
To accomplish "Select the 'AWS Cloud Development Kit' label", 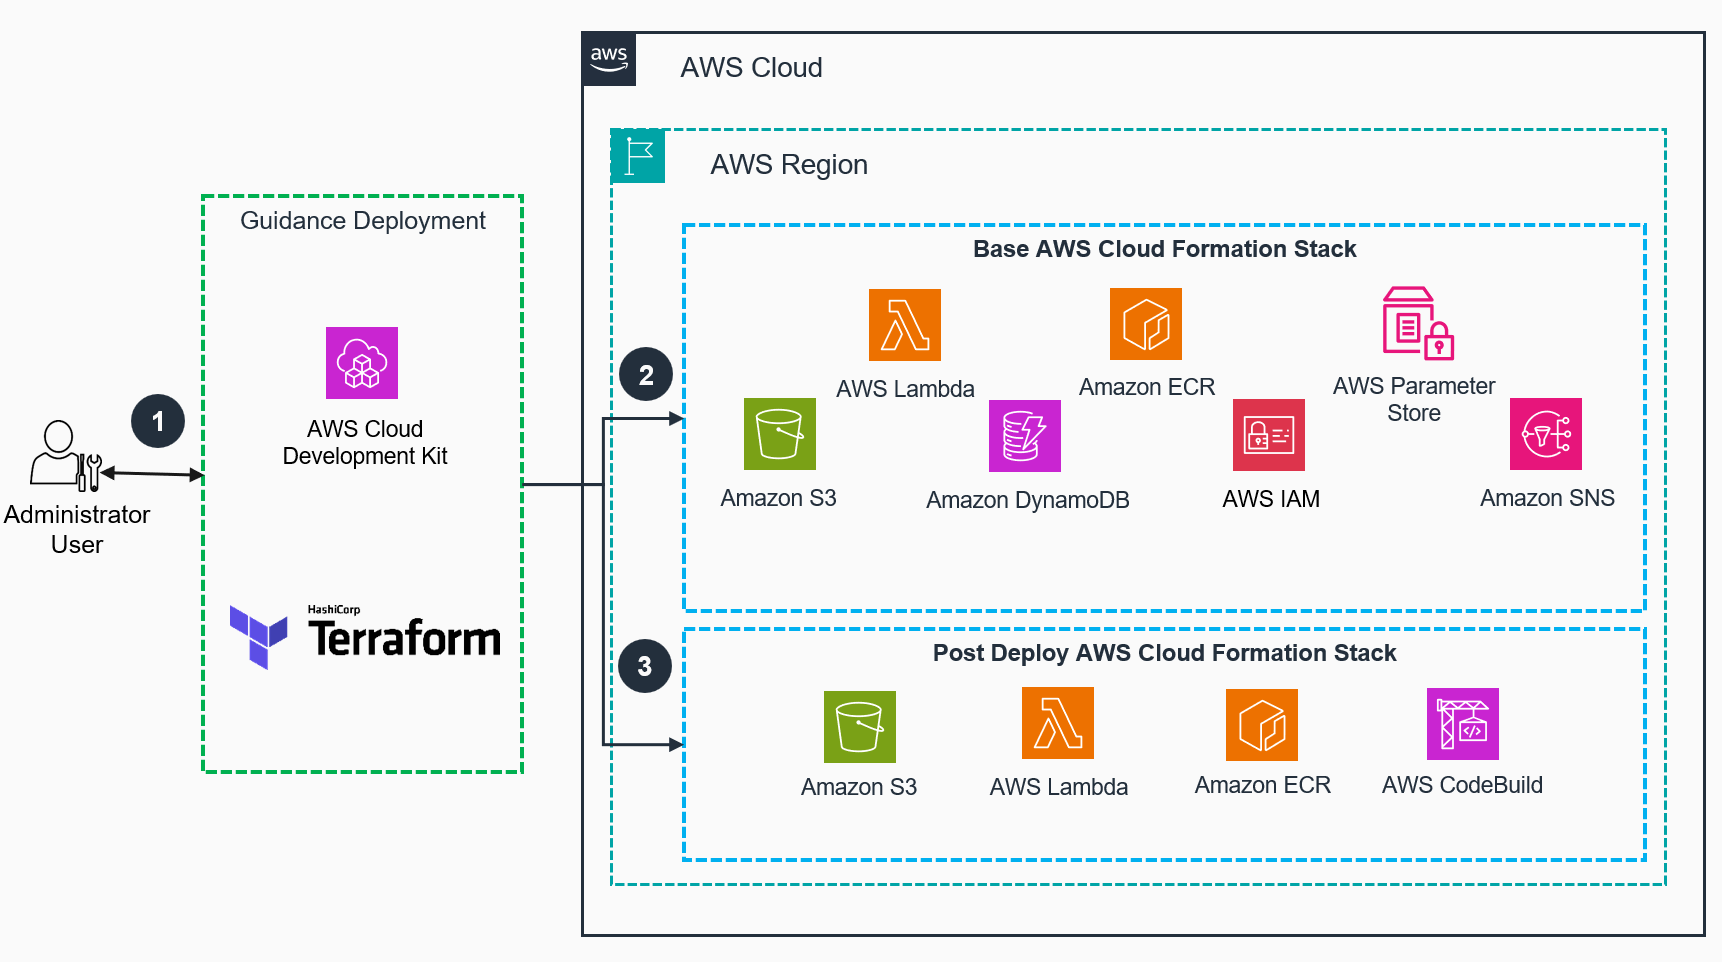I will click(365, 442).
